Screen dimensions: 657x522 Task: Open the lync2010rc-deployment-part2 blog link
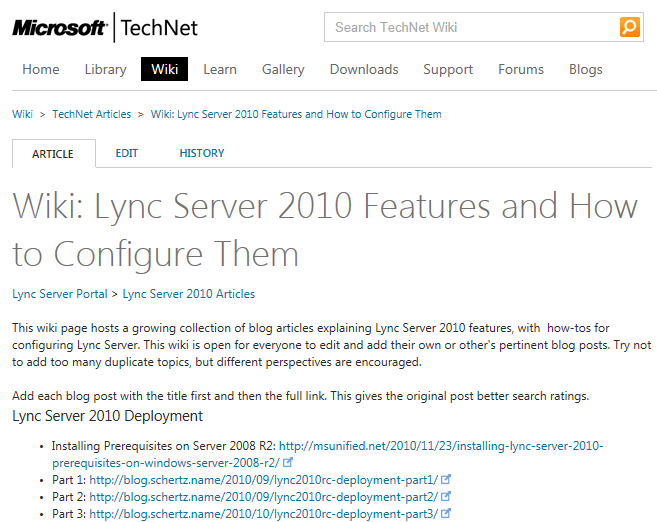(x=263, y=497)
